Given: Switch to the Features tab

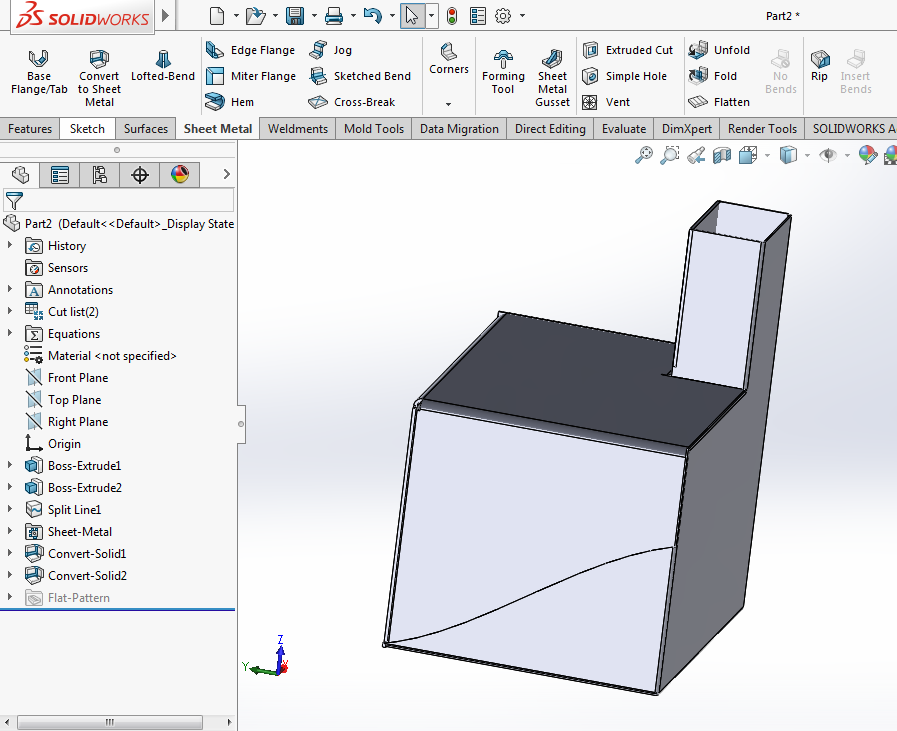Looking at the screenshot, I should tap(30, 129).
